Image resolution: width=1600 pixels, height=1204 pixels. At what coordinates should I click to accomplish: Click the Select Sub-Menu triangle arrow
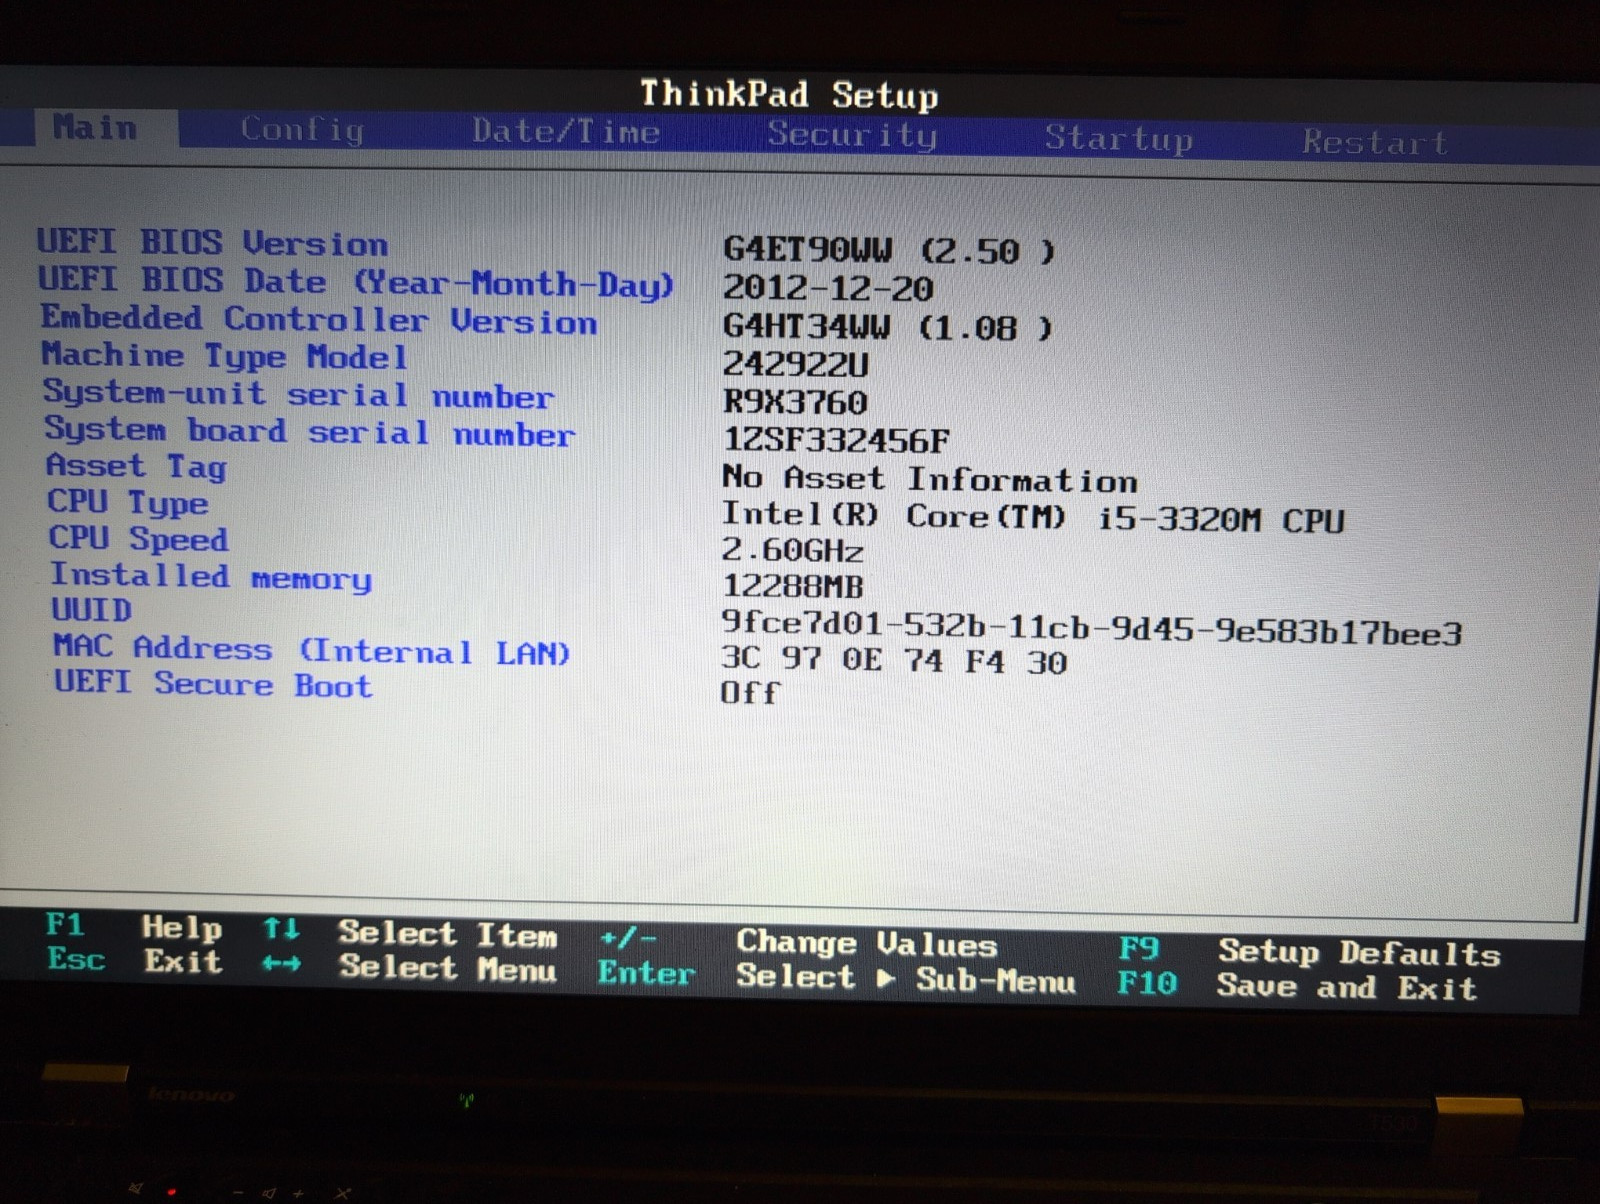coord(886,978)
